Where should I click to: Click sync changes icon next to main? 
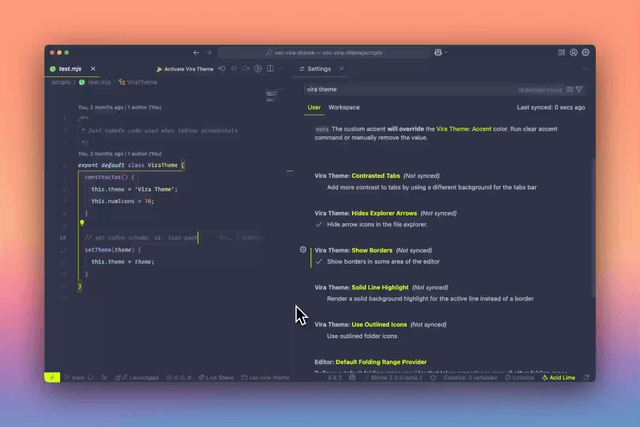tap(91, 378)
